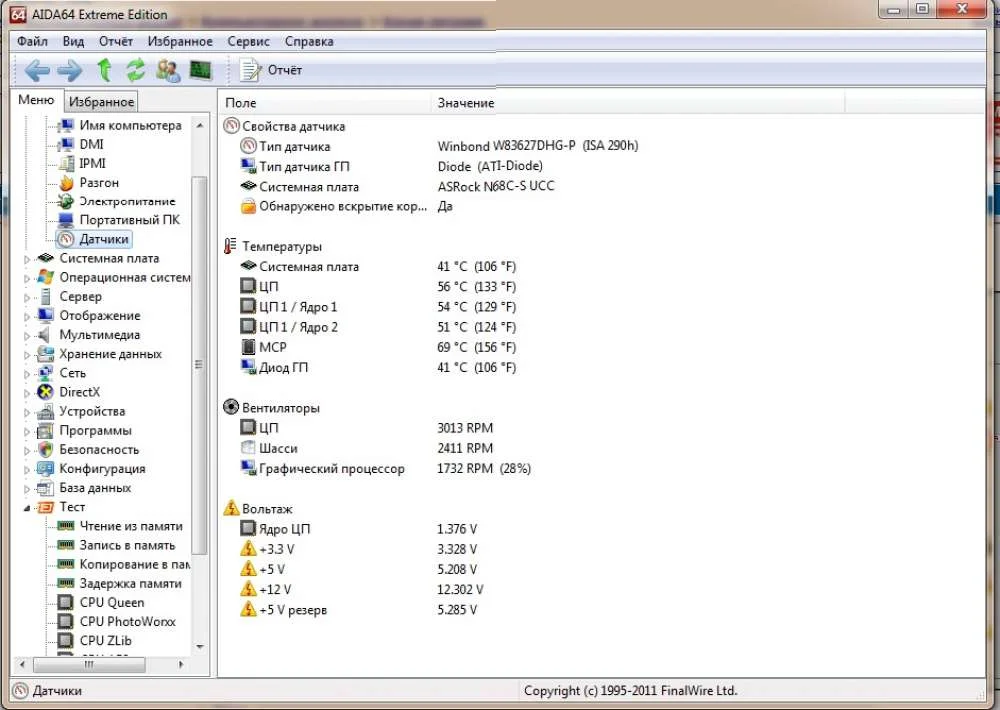
Task: Select the Тип датчика ГП row
Action: (x=392, y=166)
